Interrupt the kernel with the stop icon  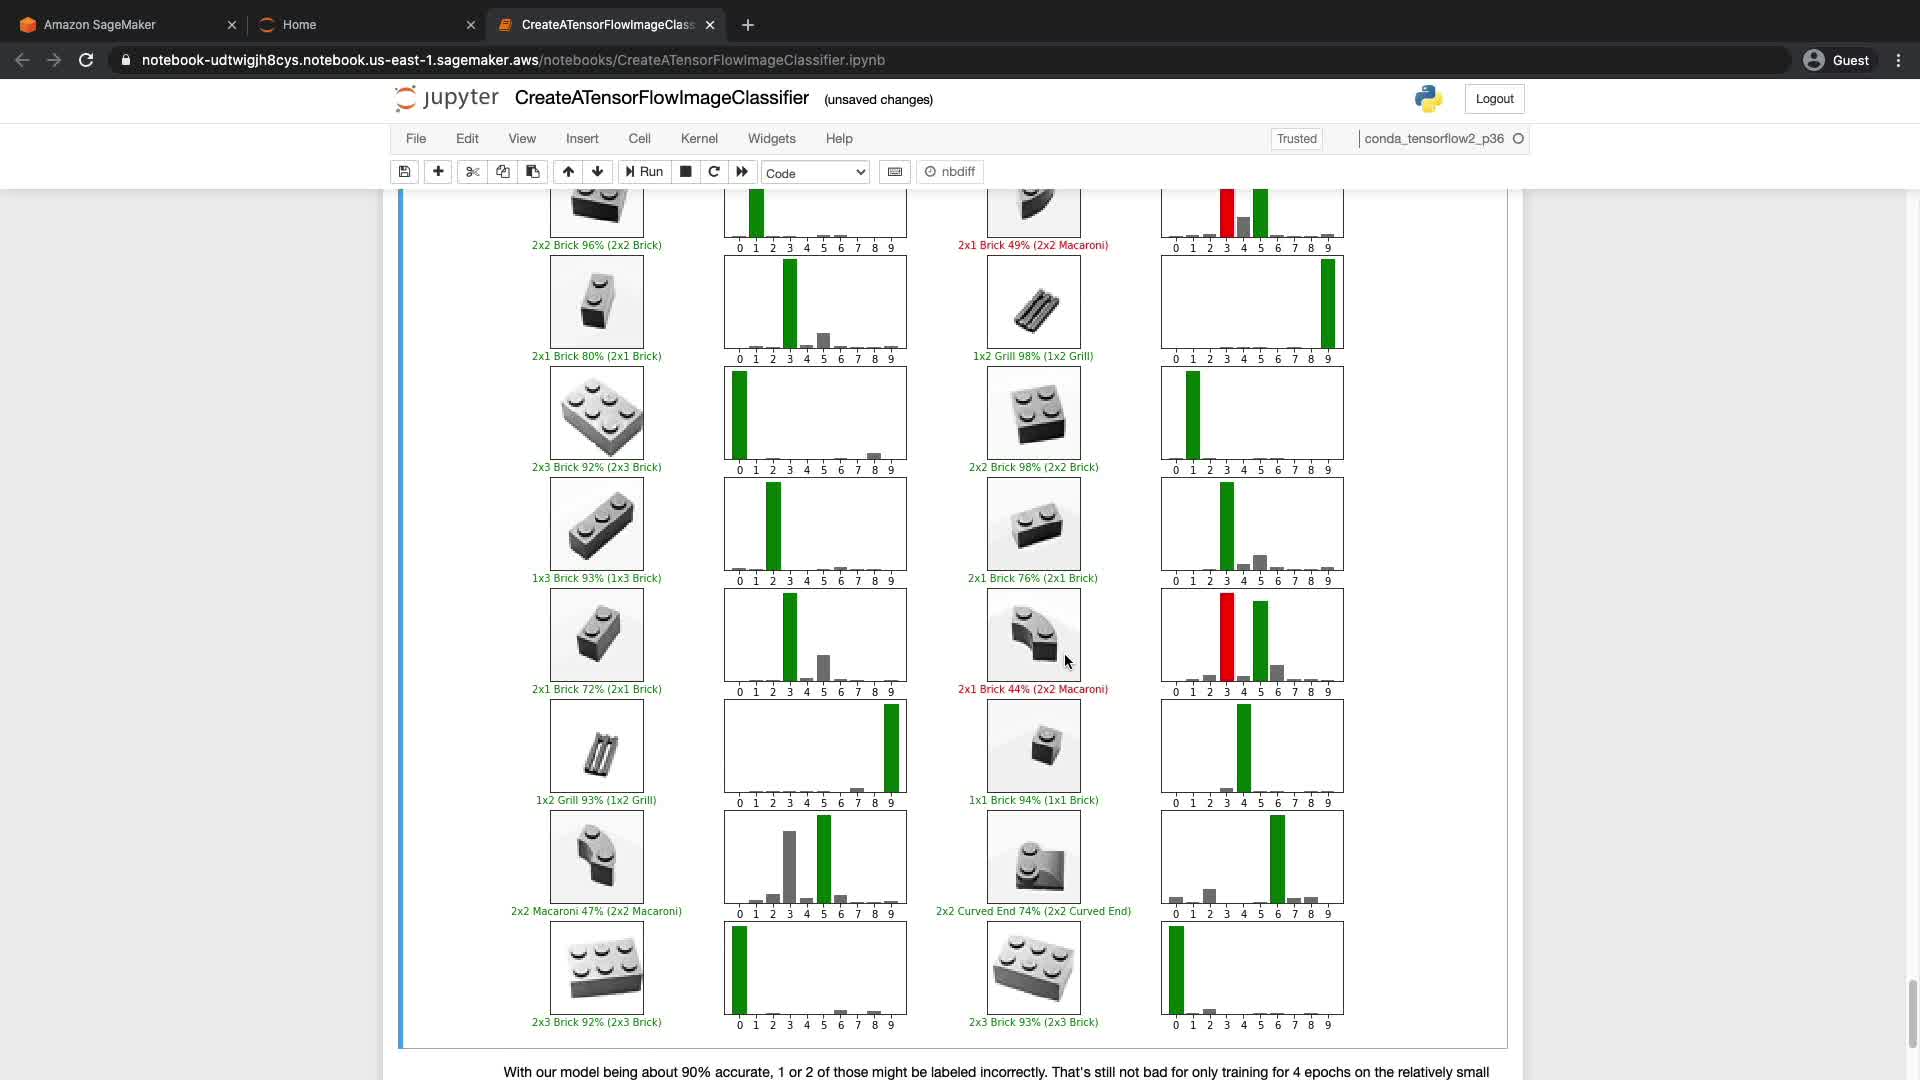(x=686, y=172)
